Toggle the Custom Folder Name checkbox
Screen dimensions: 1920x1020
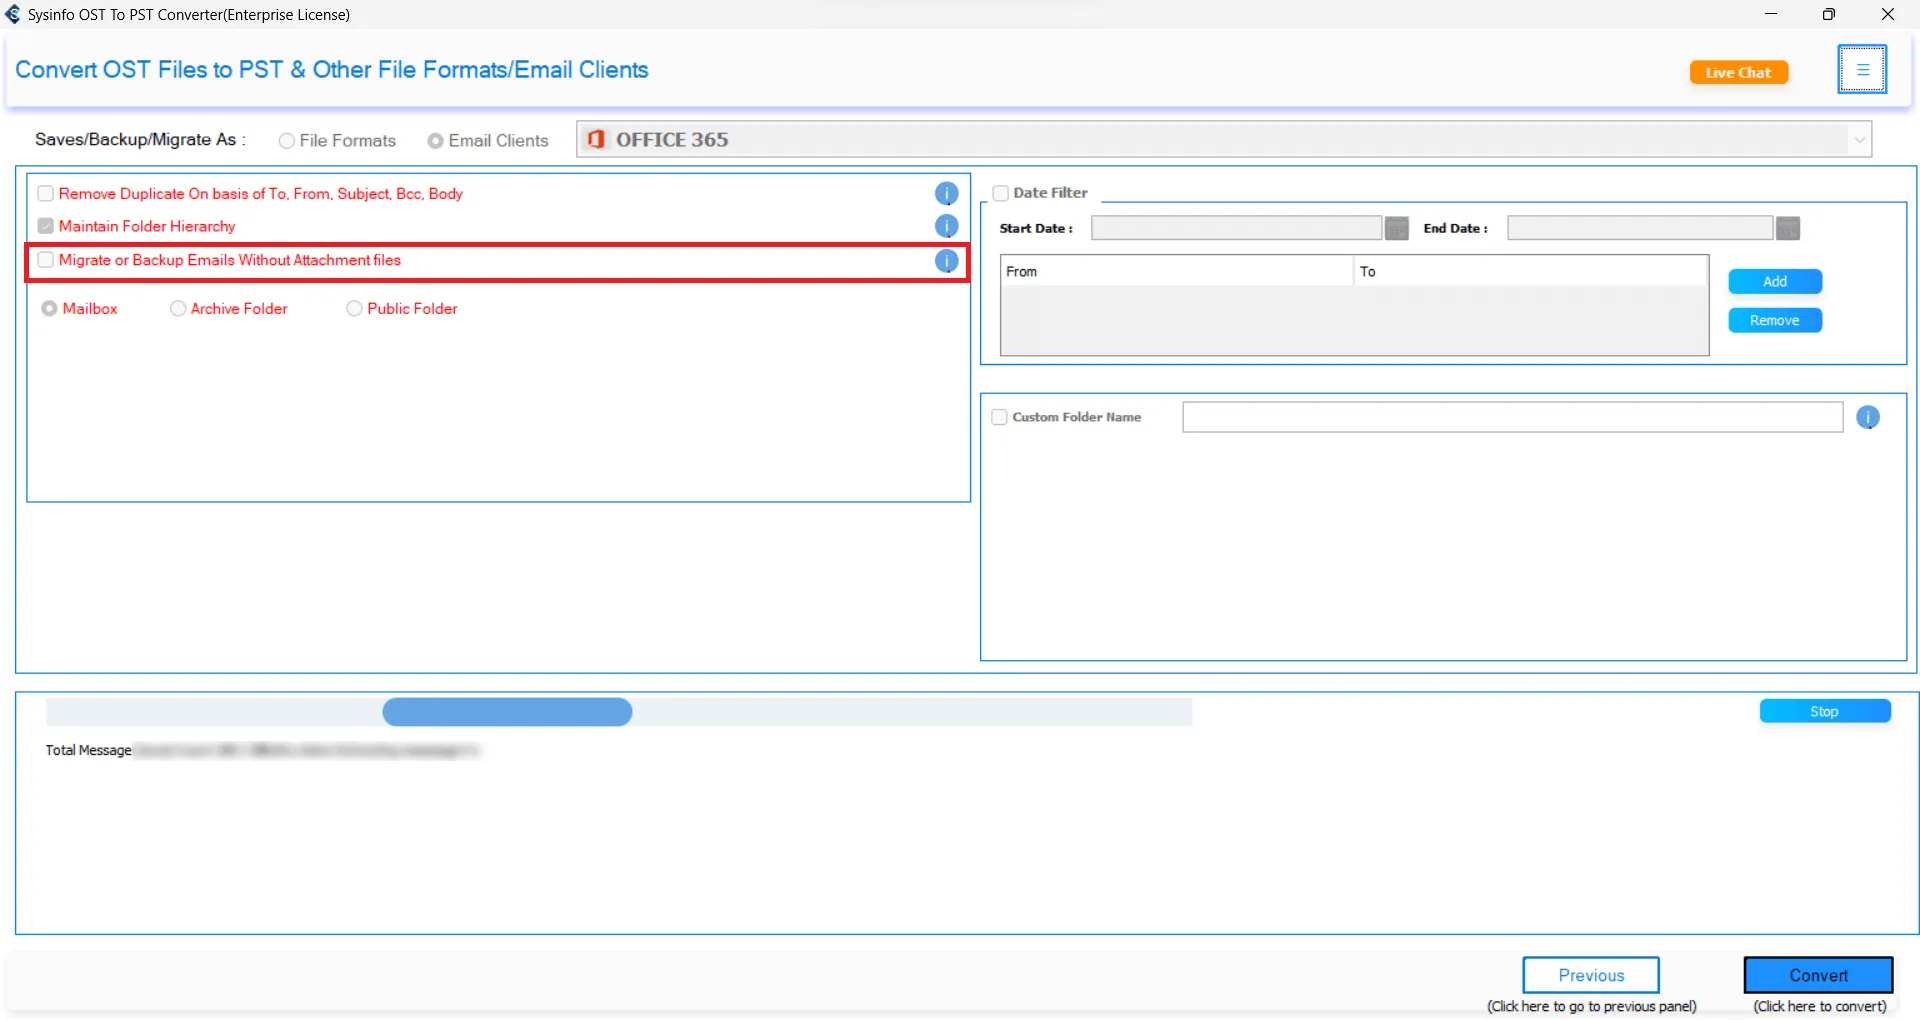click(x=999, y=418)
